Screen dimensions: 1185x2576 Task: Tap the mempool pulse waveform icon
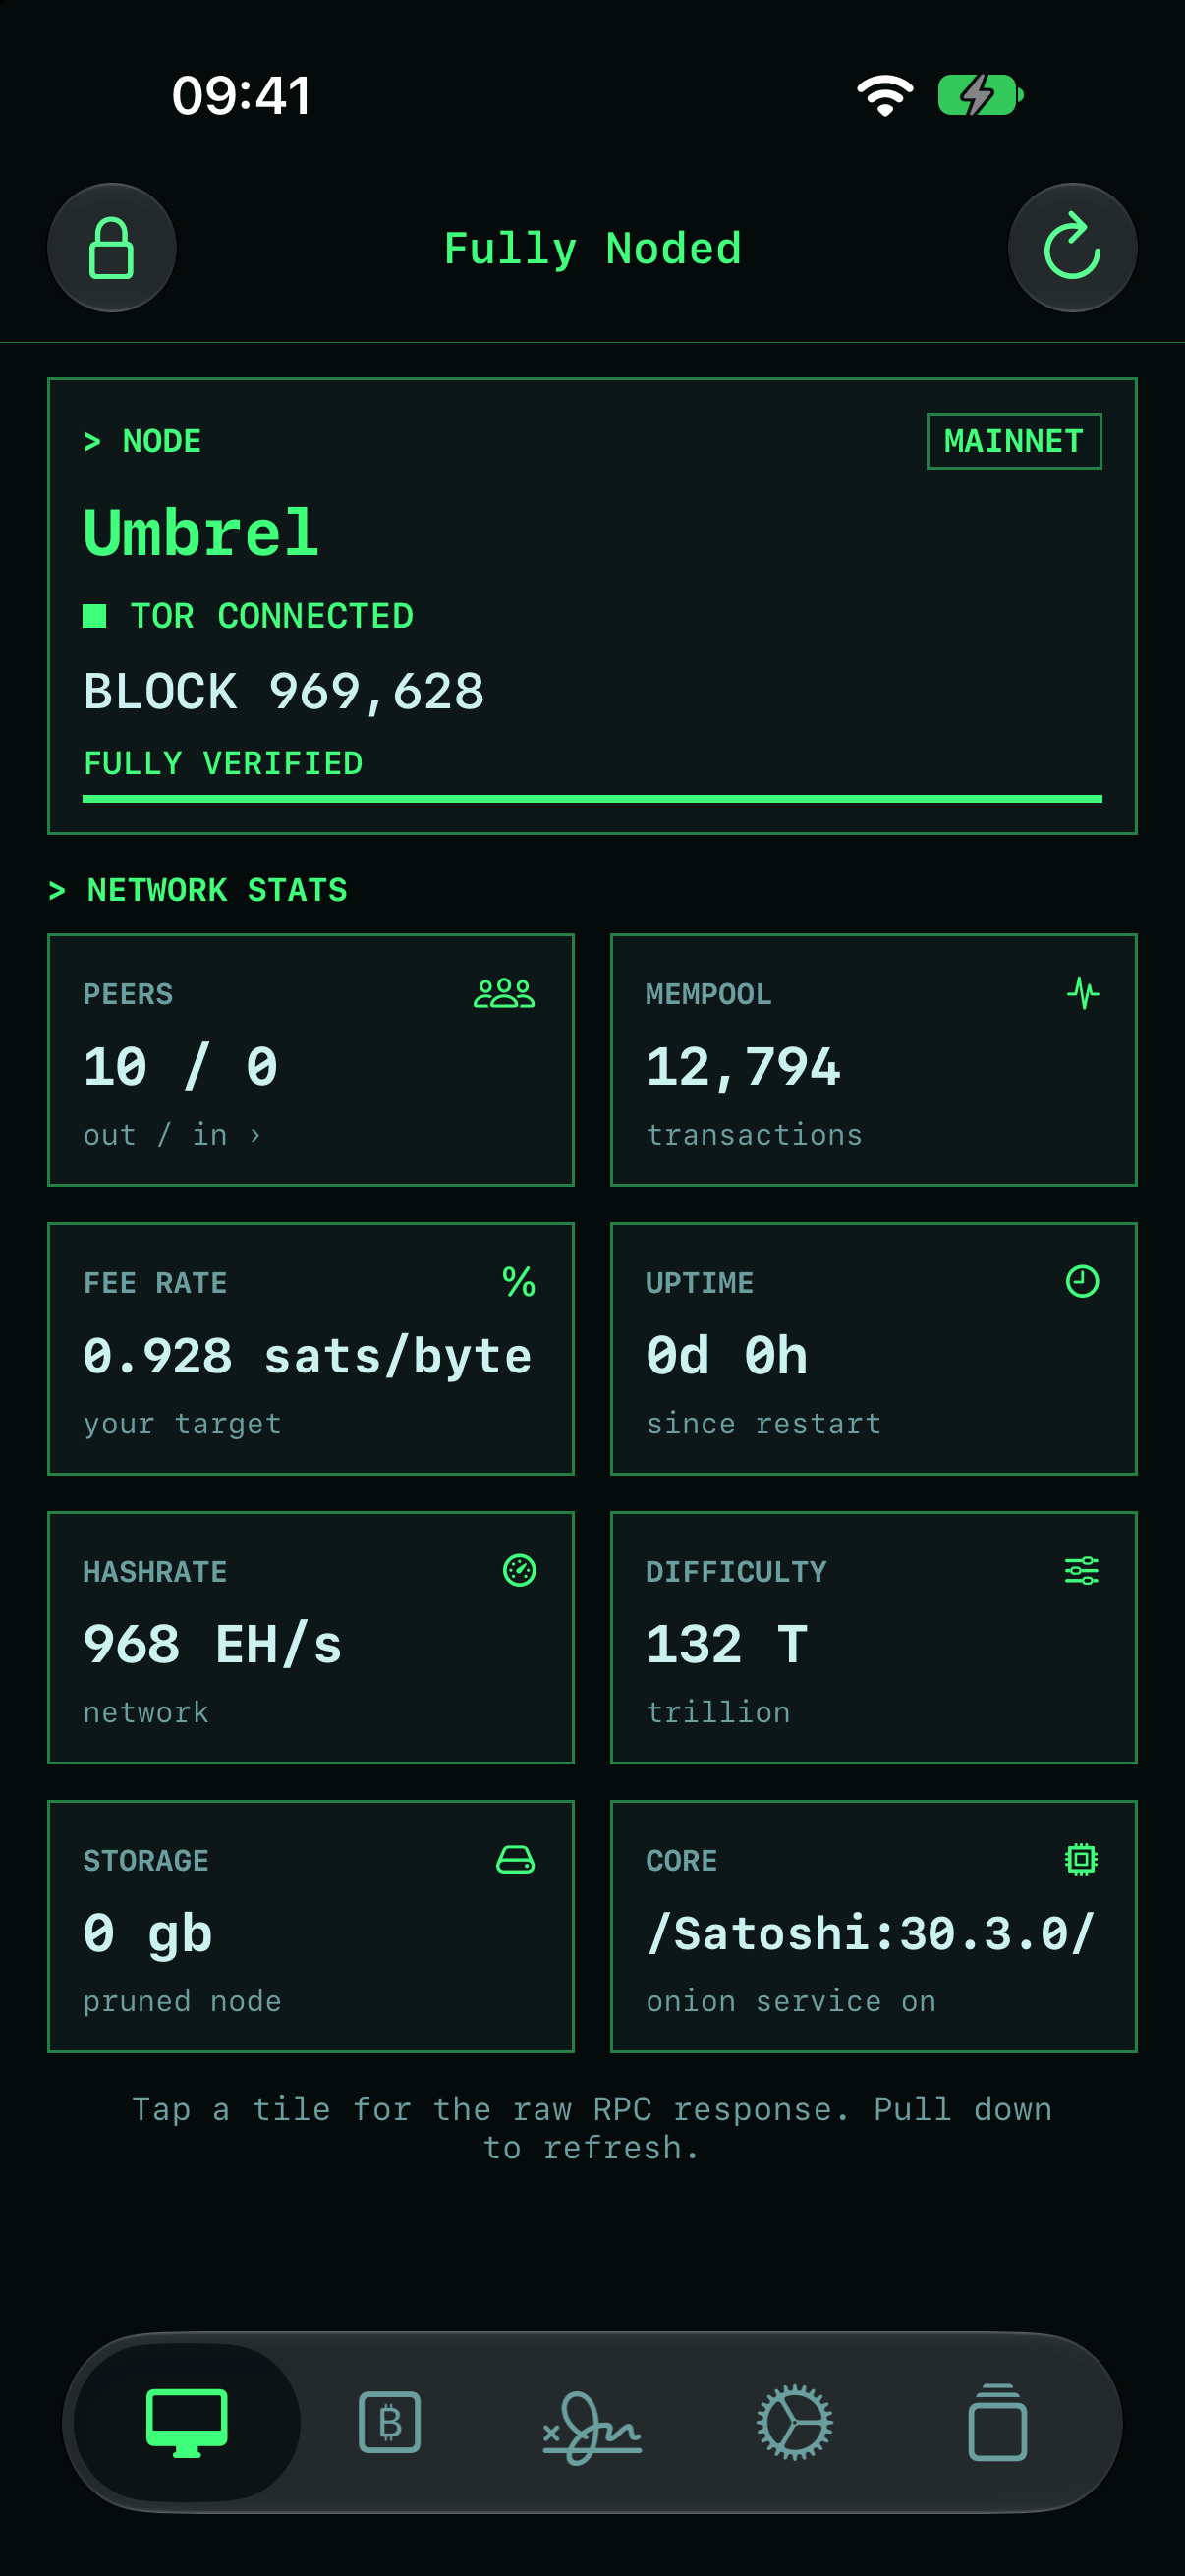pyautogui.click(x=1082, y=993)
